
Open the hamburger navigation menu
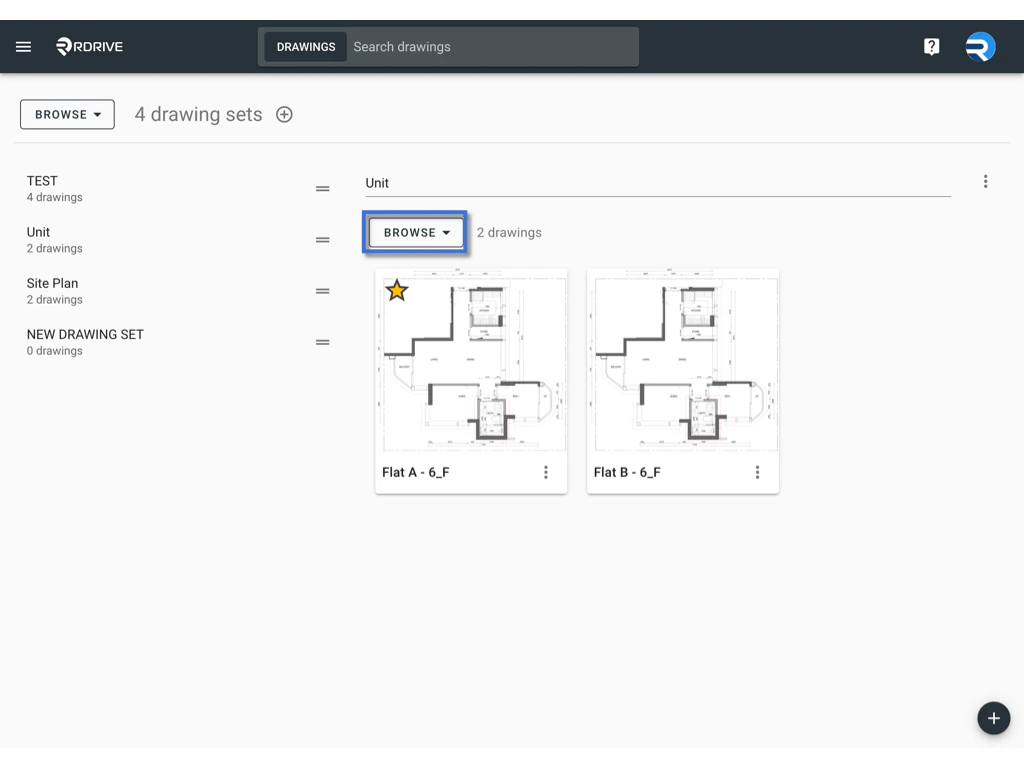tap(24, 46)
